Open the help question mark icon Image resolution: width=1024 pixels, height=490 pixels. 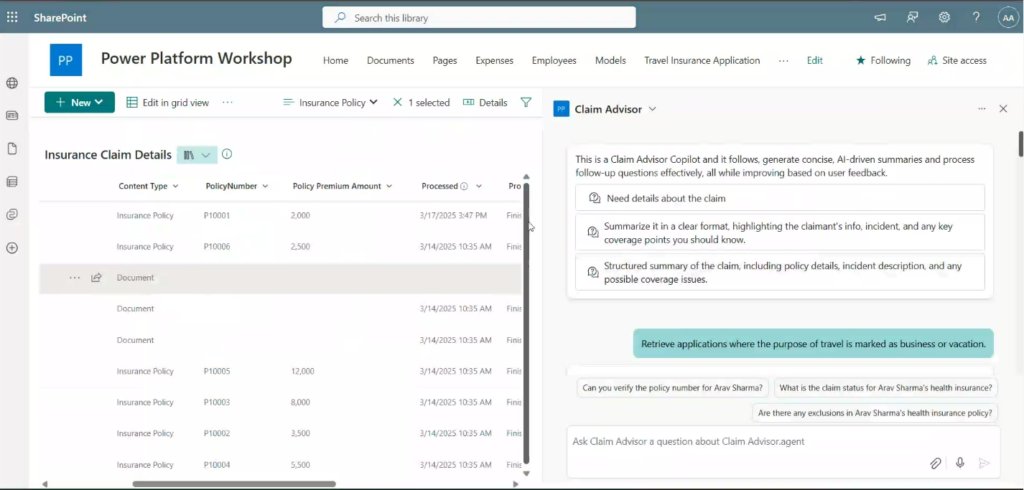coord(976,18)
